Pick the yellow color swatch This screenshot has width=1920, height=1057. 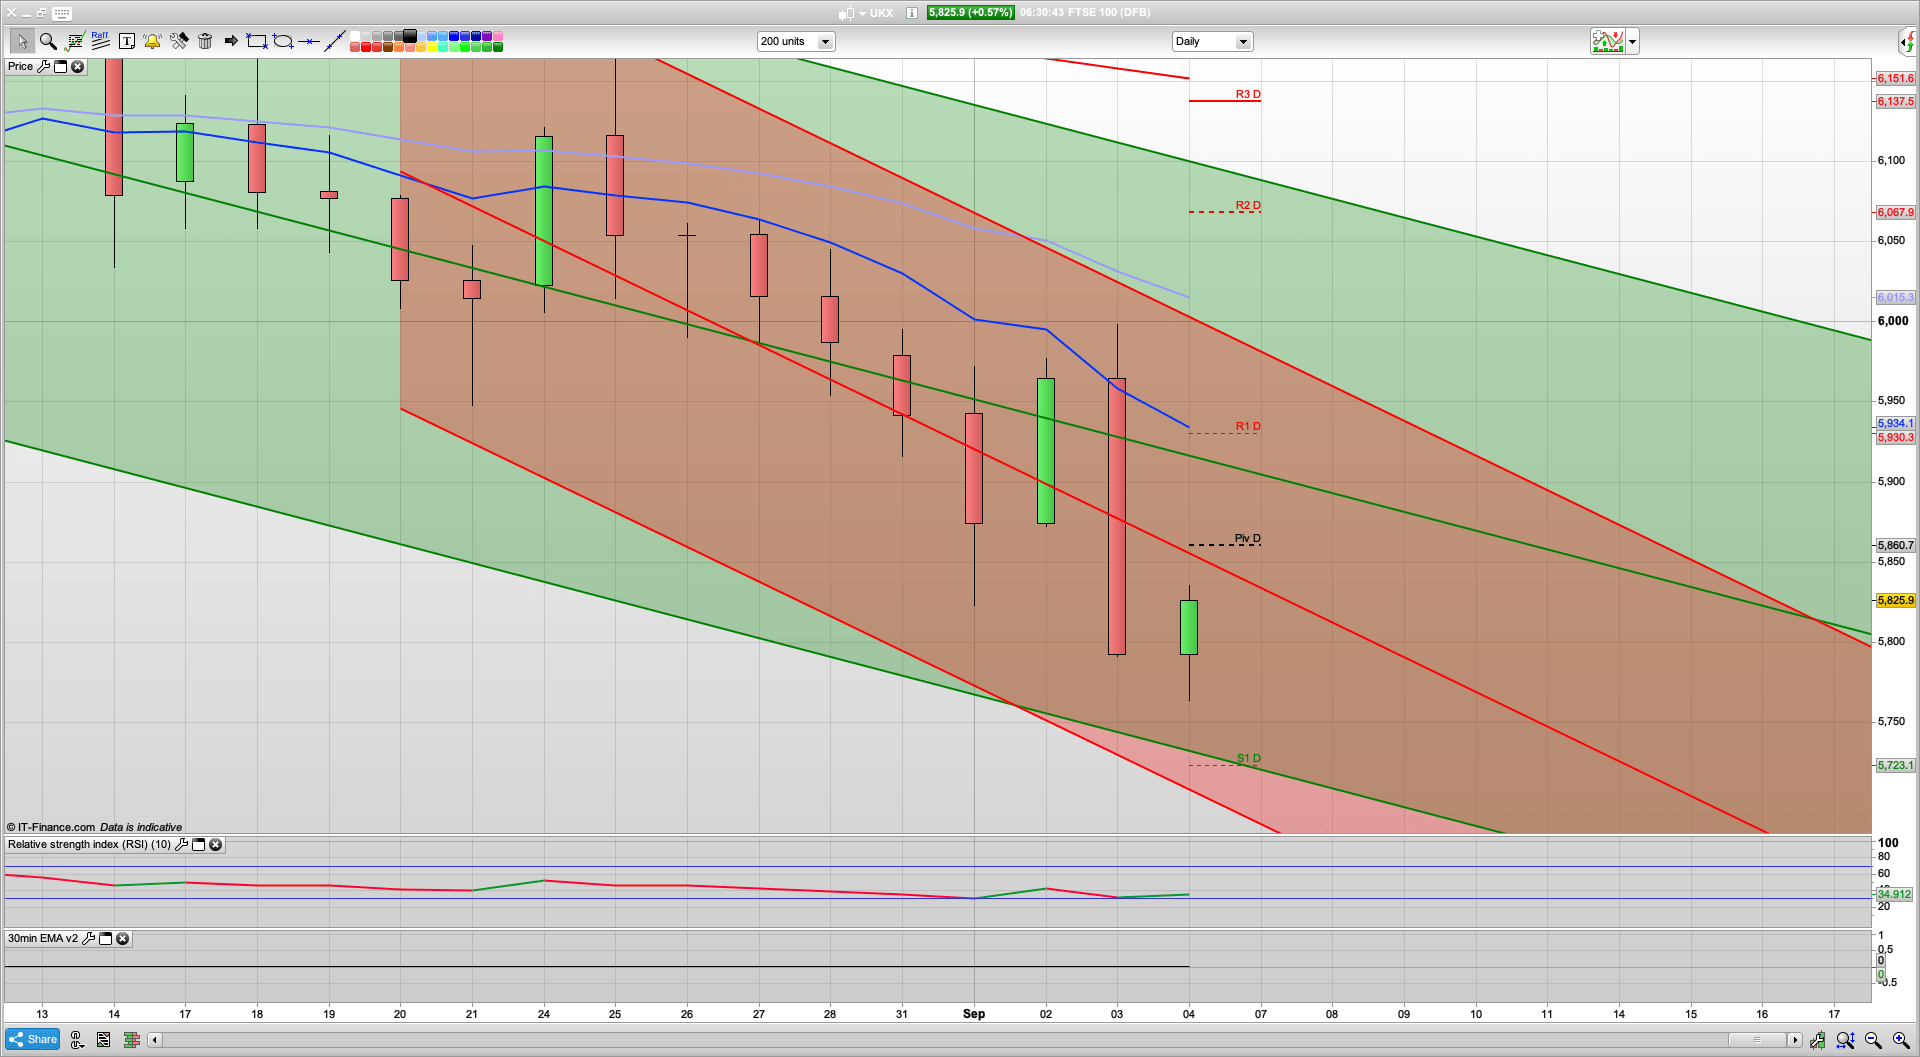point(432,47)
